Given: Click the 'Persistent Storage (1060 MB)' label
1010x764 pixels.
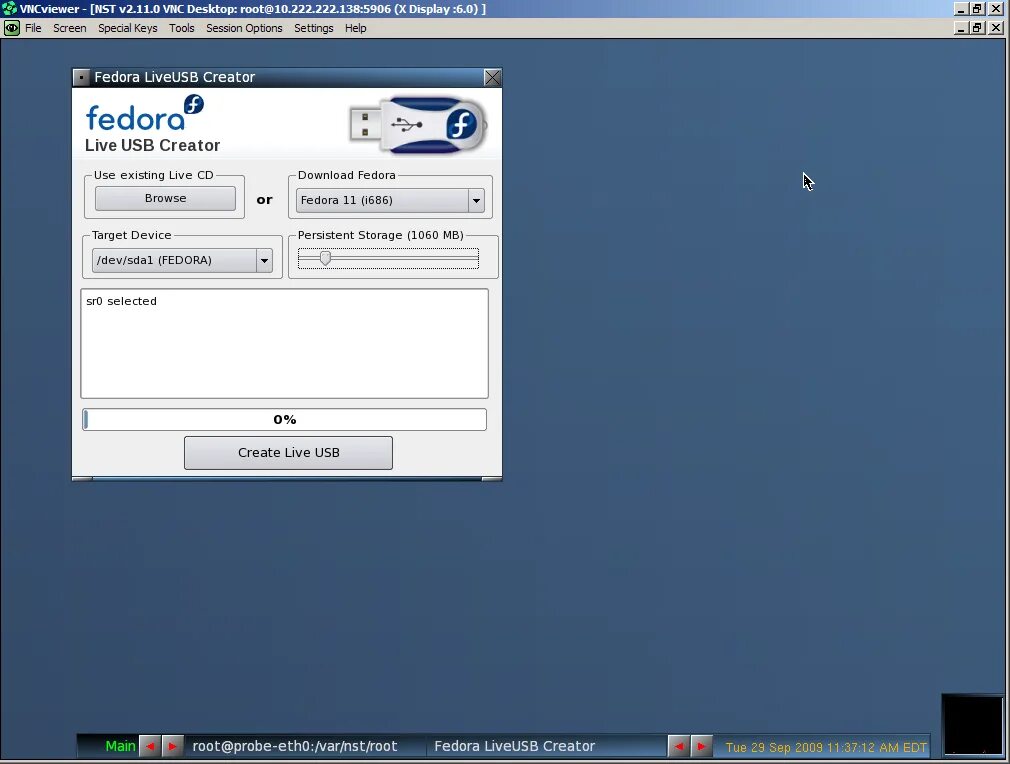Looking at the screenshot, I should 381,235.
